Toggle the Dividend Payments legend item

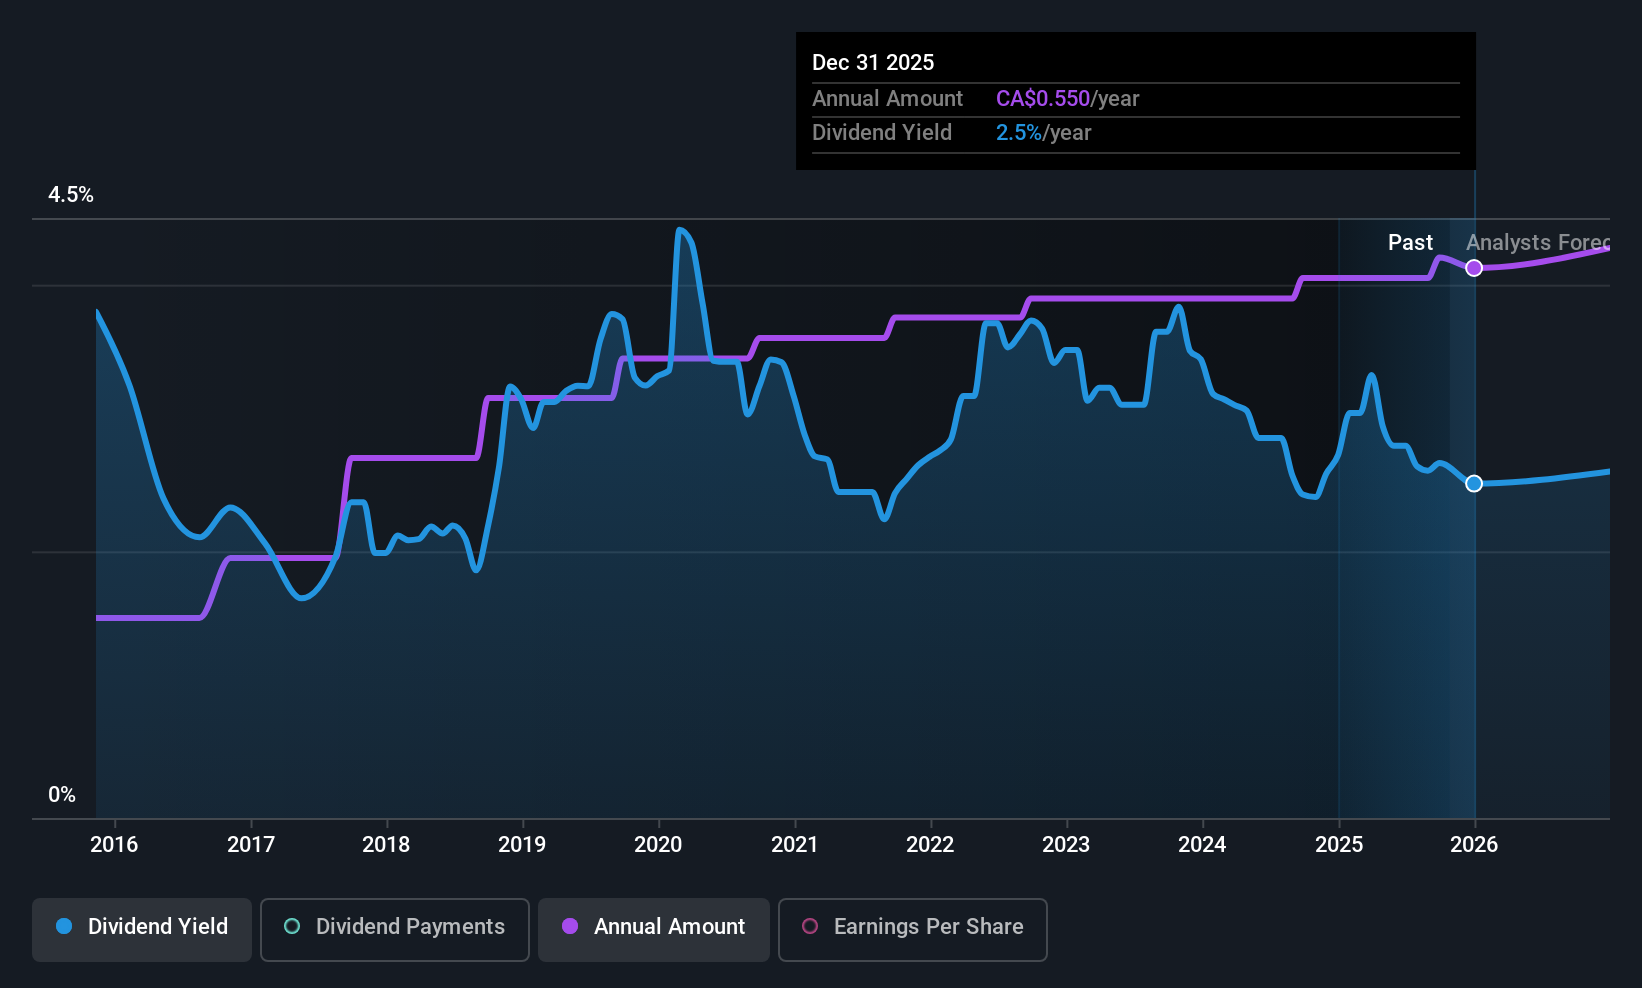[394, 928]
